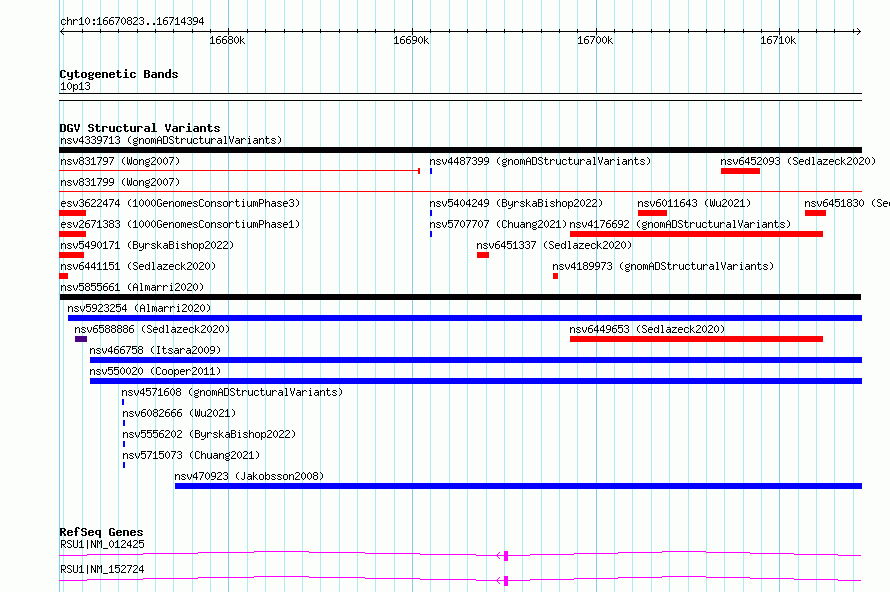
Task: Select red bar under nsv6452093
Action: point(740,171)
